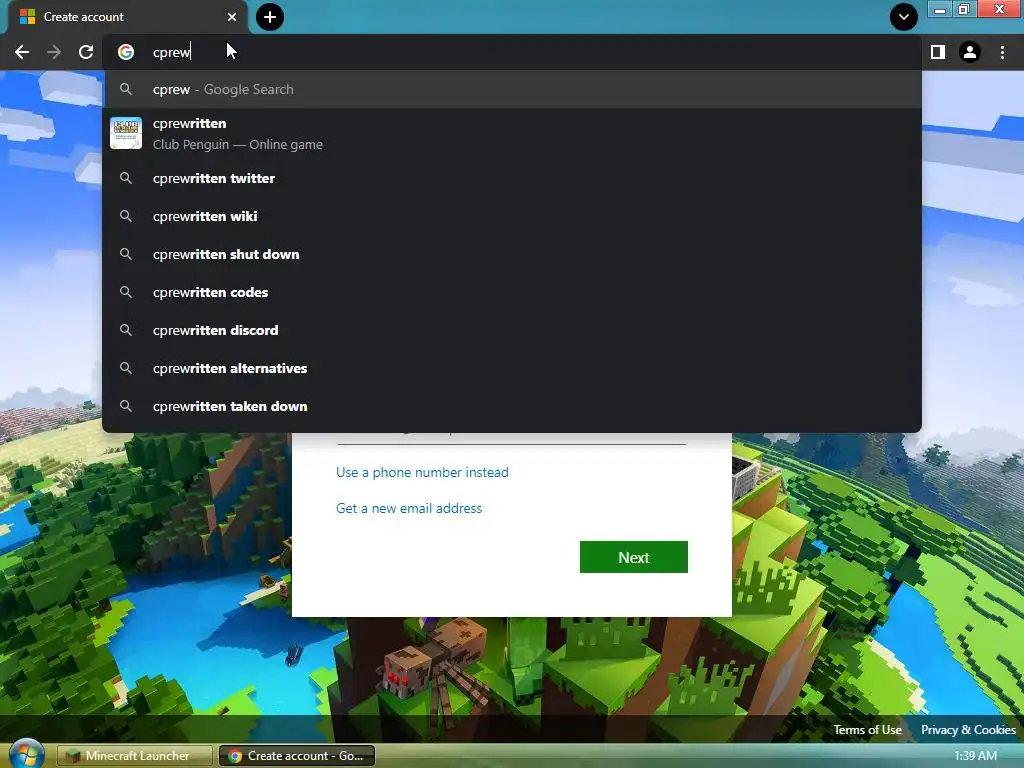
Task: Select cprewritten Club Penguin suggestion
Action: click(x=512, y=133)
